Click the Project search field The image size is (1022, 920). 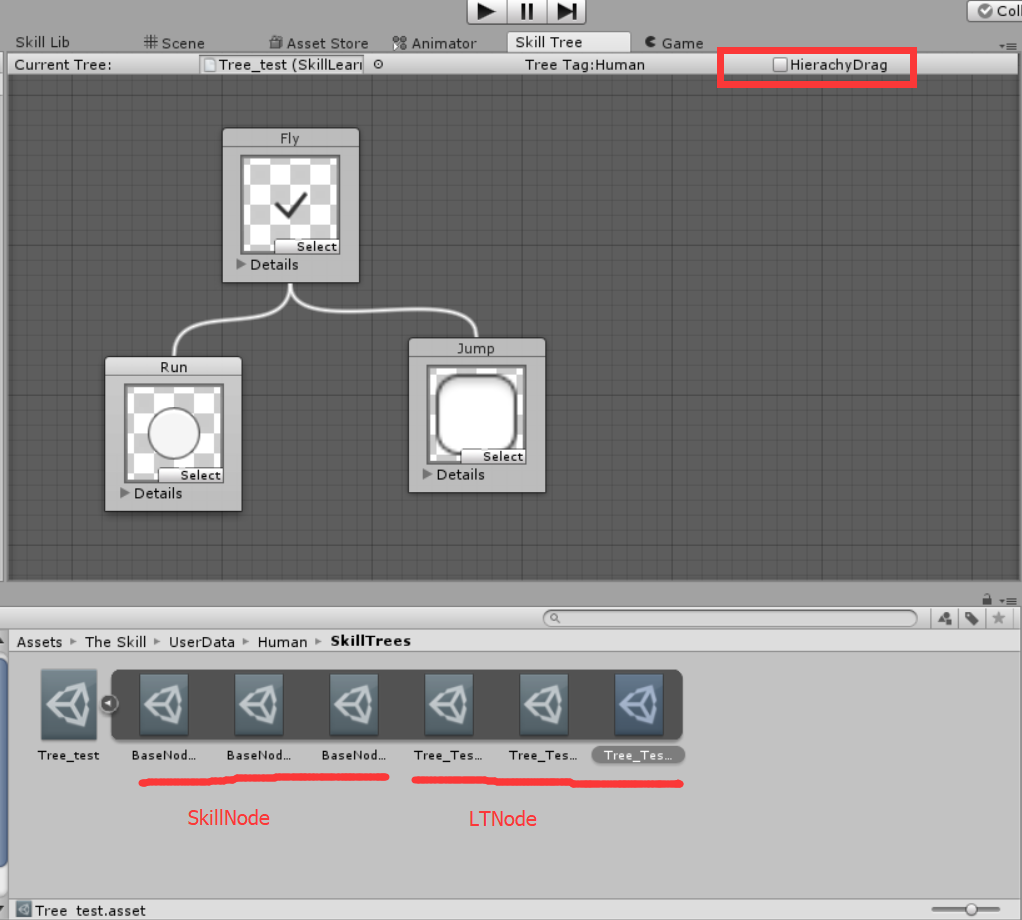(x=730, y=618)
